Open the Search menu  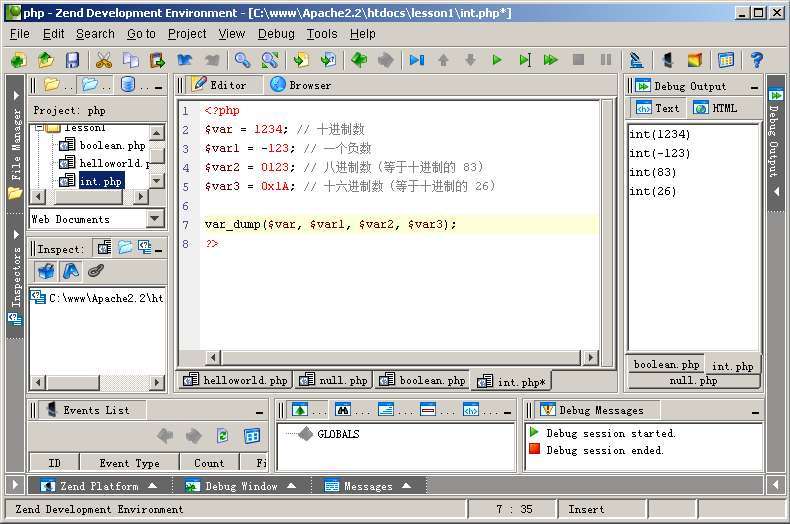[95, 34]
